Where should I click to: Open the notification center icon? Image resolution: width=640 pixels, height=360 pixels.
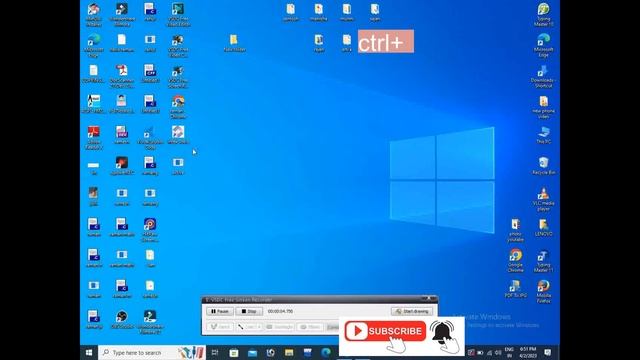[x=548, y=352]
